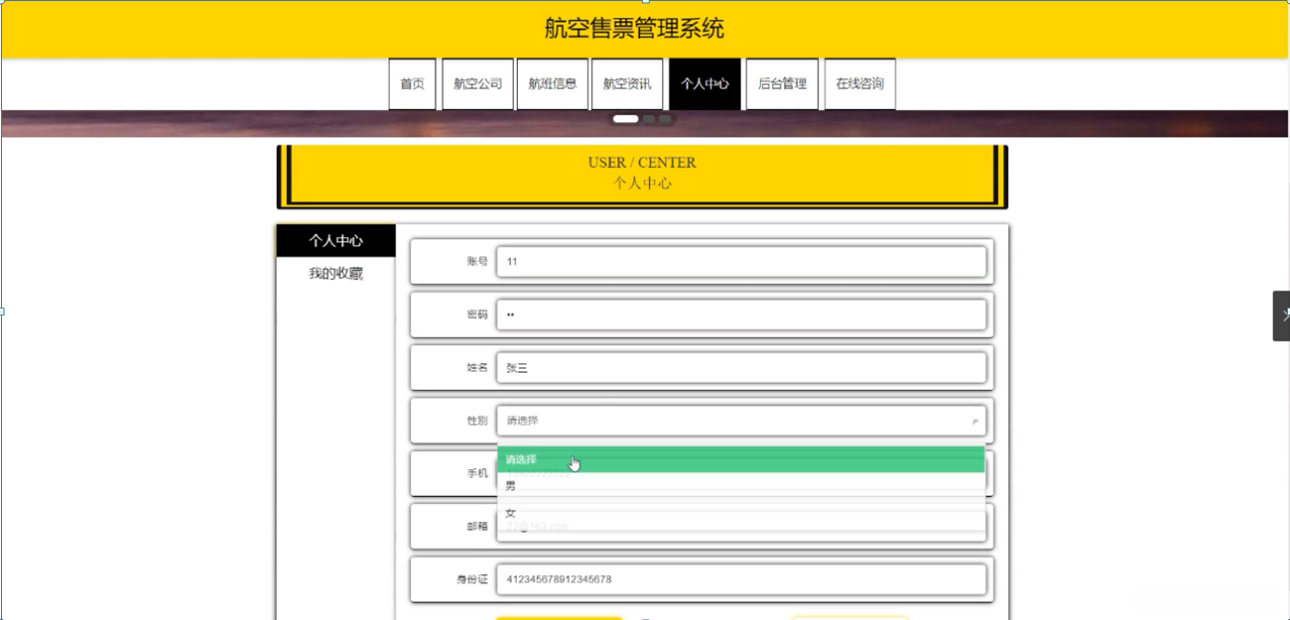Viewport: 1290px width, 620px height.
Task: Click the 账号 input field
Action: (741, 262)
